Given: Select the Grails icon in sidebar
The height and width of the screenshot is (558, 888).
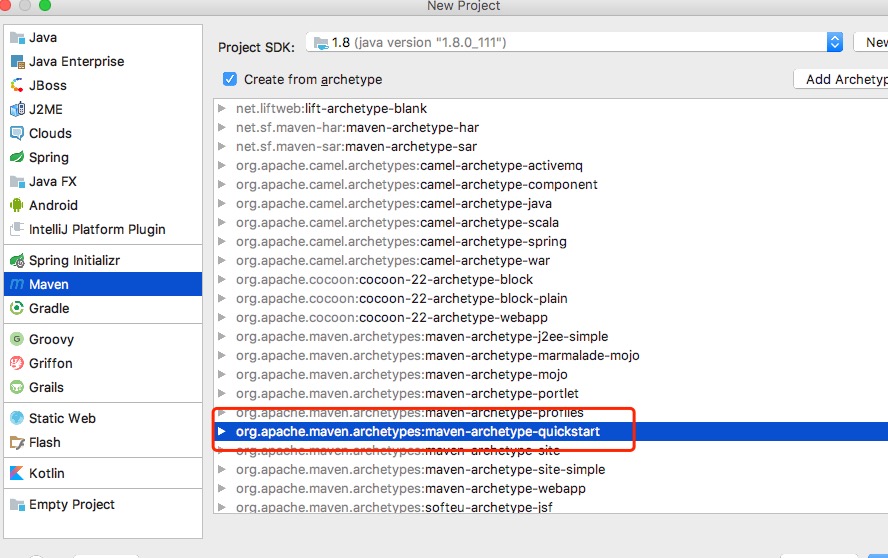Looking at the screenshot, I should pyautogui.click(x=18, y=387).
